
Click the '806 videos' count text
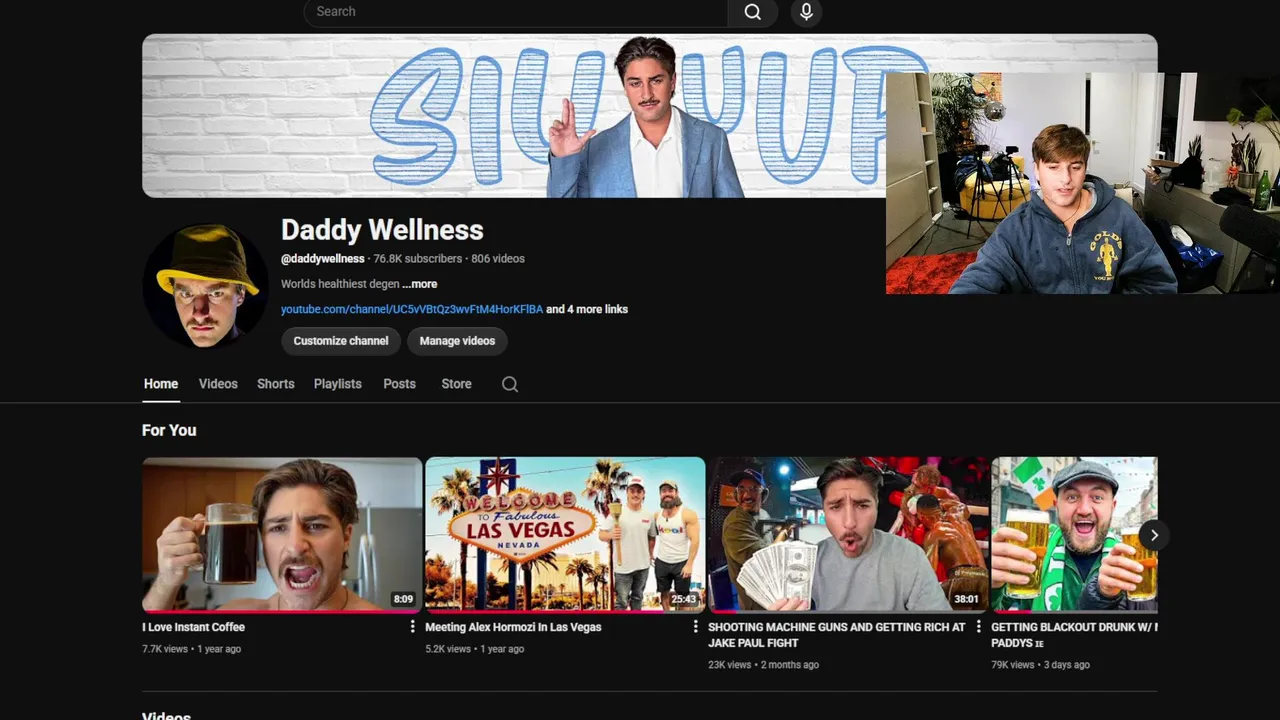(498, 259)
